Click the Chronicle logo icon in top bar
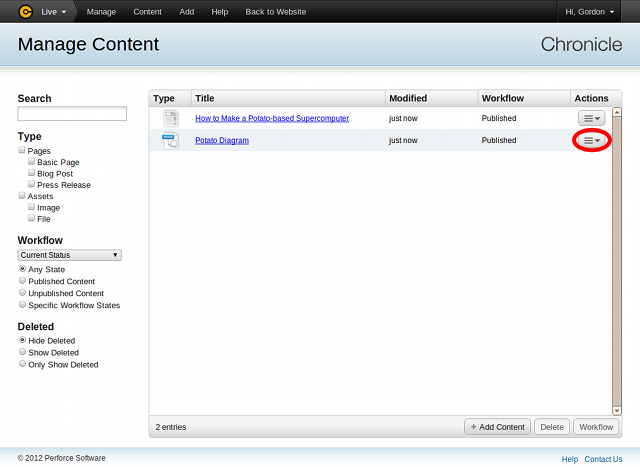 [25, 11]
